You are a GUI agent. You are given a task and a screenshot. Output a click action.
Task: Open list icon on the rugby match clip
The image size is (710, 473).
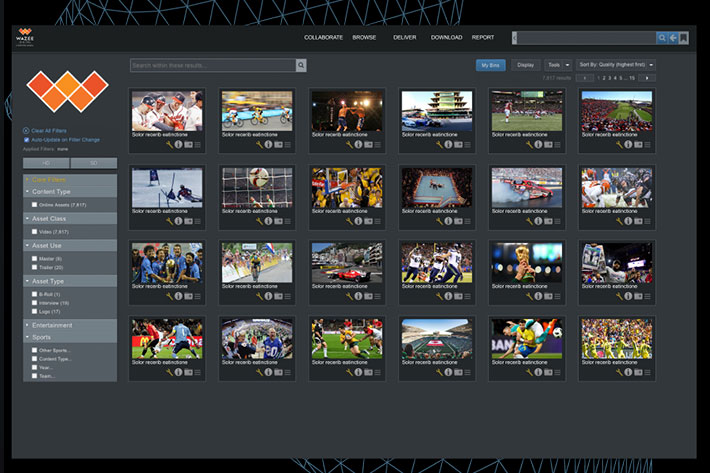[378, 372]
